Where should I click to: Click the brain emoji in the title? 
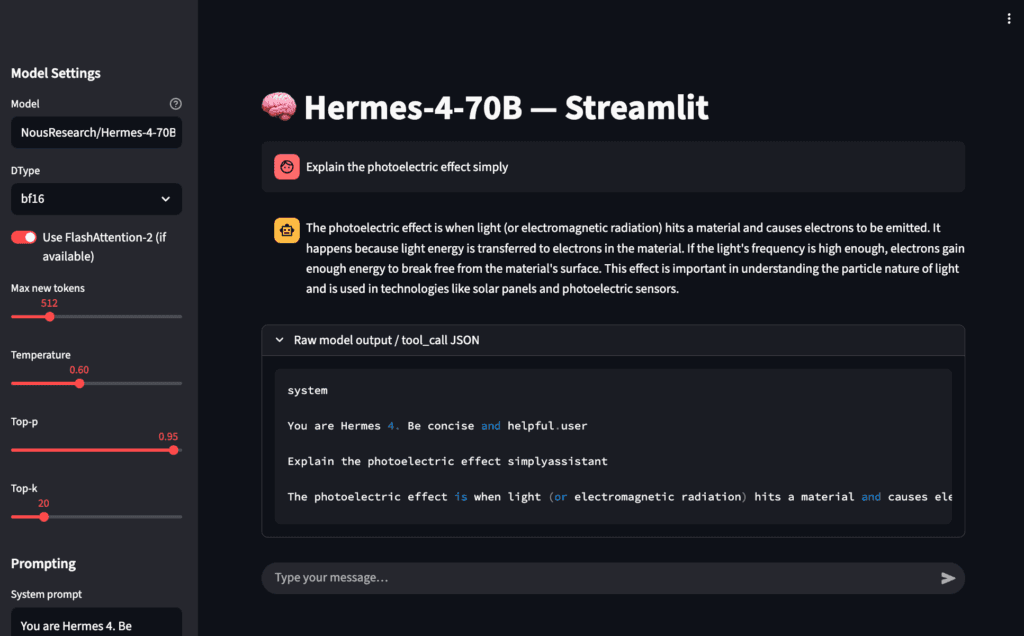279,106
